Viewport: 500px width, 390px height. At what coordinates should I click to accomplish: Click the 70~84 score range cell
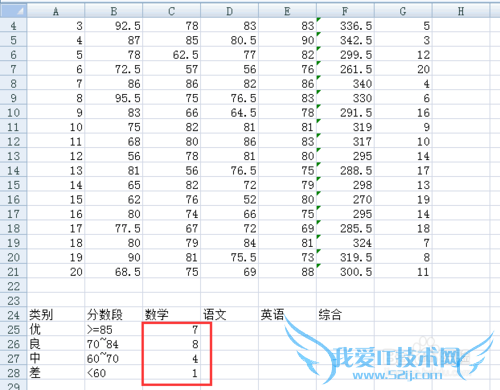point(114,344)
